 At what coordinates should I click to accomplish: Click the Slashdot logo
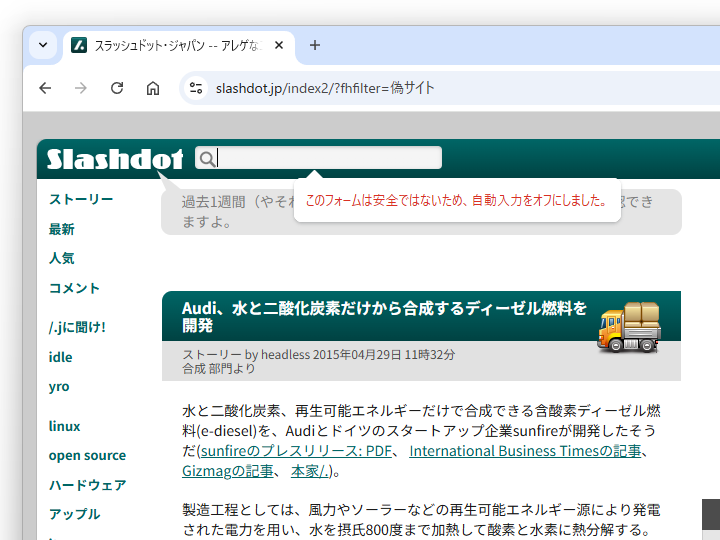click(x=115, y=160)
